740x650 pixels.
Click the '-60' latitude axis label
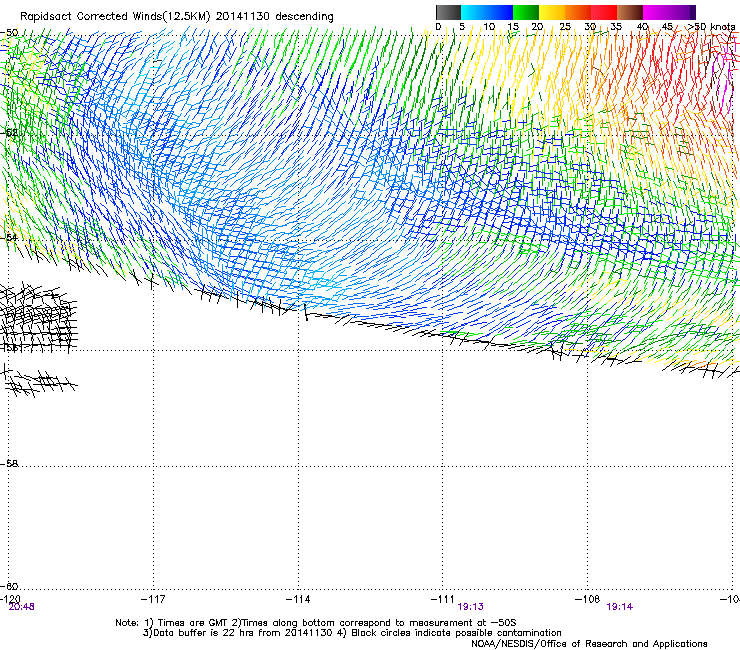[9, 586]
